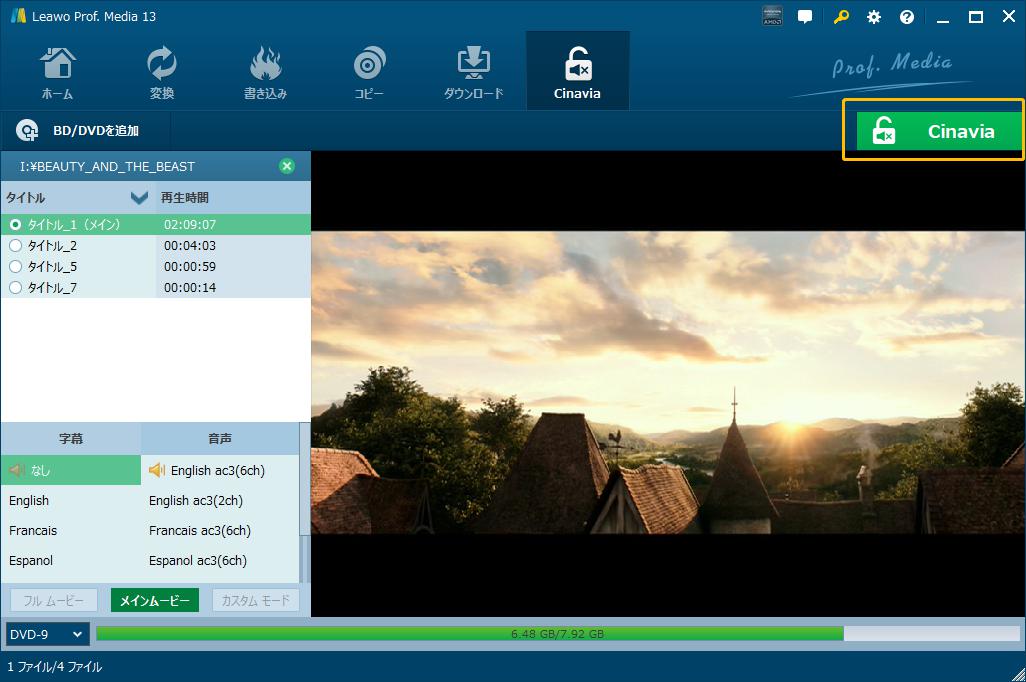The image size is (1026, 682).
Task: Click the 1 ファイル/4 ファイル status text
Action: 55,667
